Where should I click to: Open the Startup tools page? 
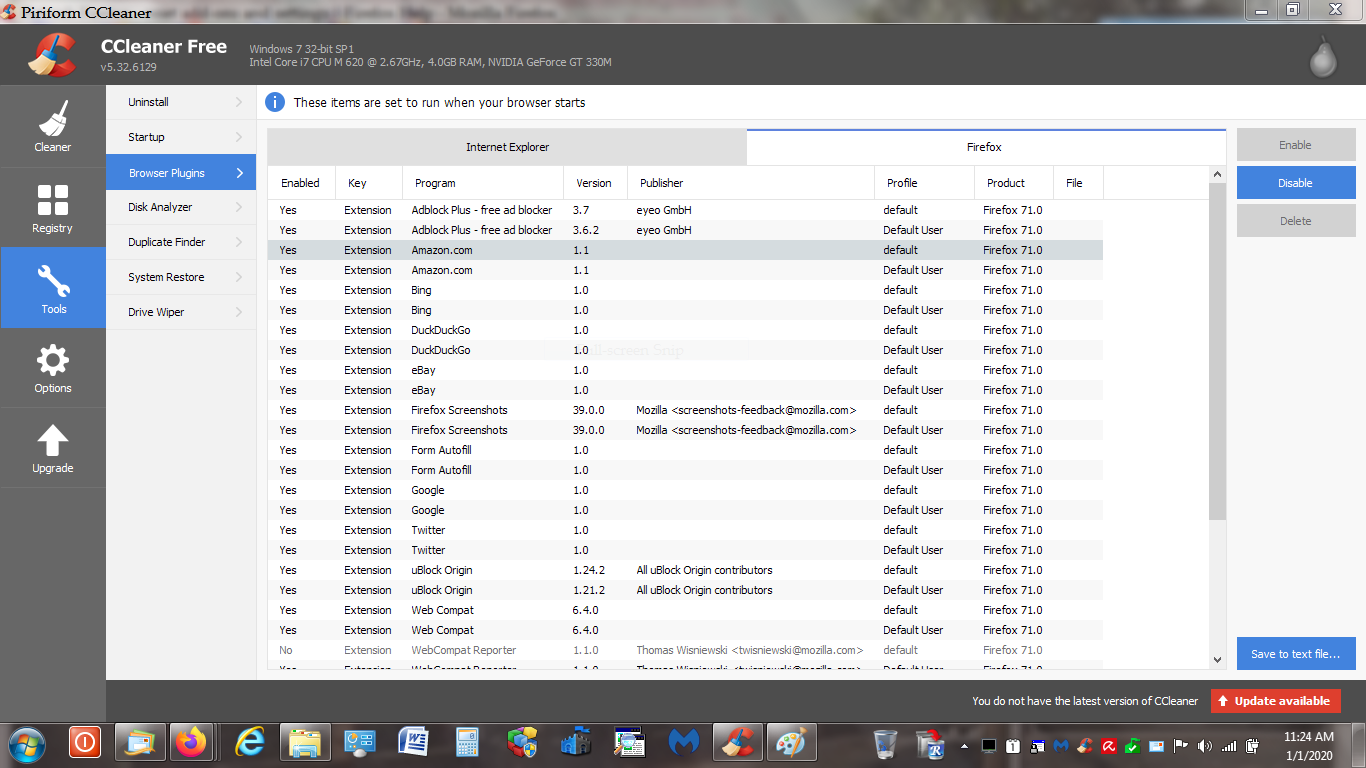coord(181,137)
